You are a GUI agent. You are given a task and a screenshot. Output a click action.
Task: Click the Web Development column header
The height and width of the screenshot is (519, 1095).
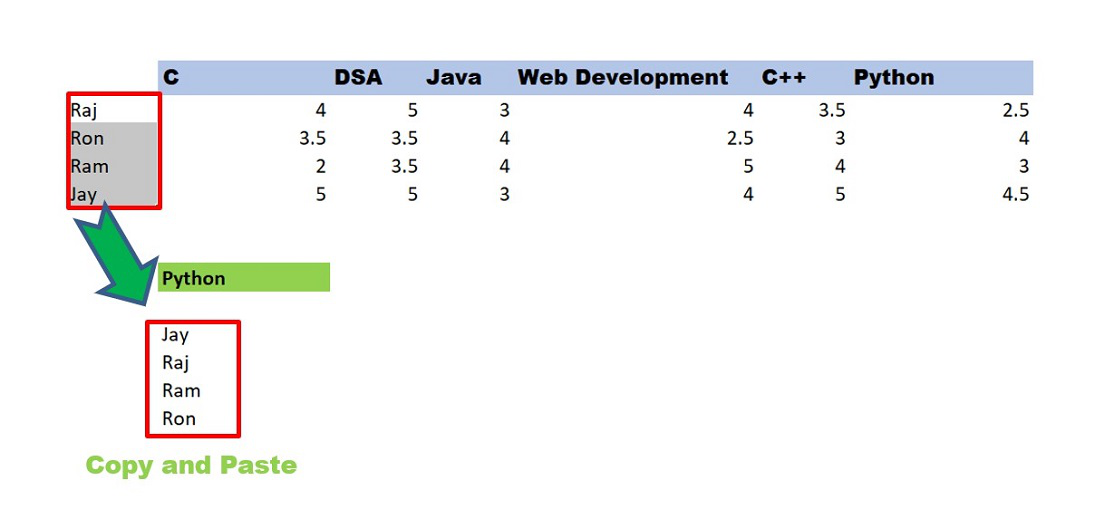[x=622, y=78]
